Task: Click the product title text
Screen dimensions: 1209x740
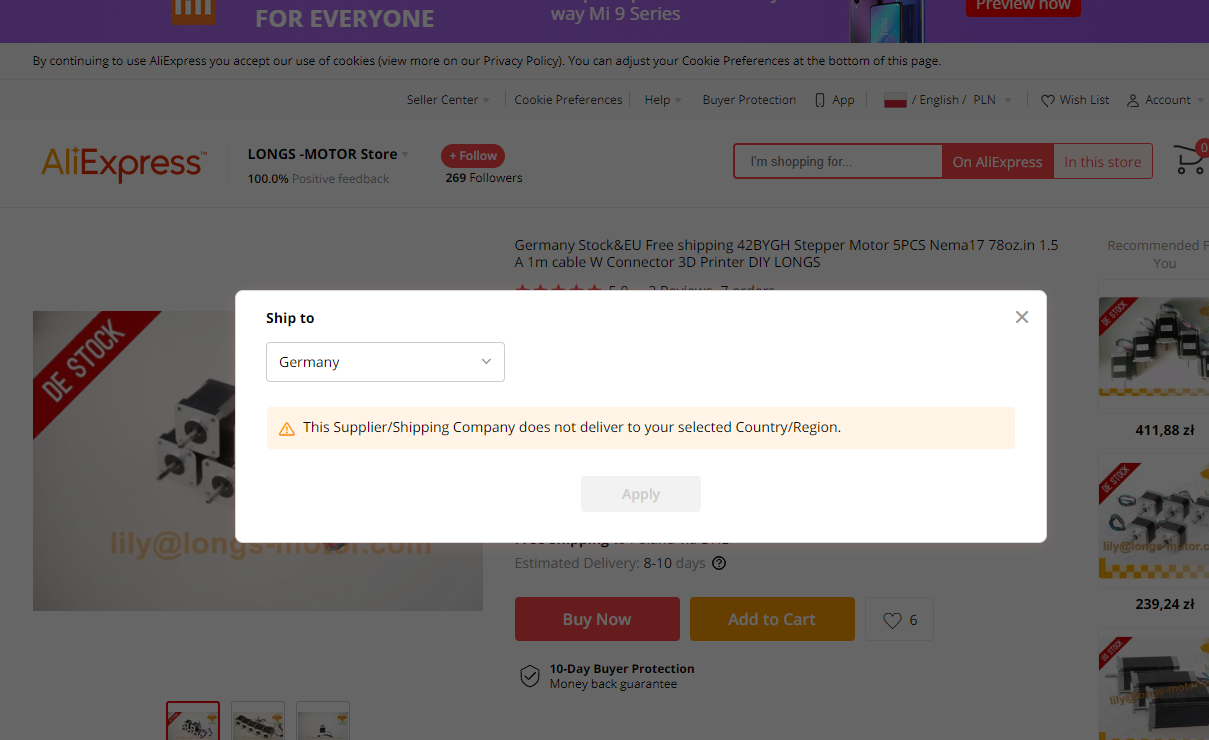Action: pos(786,253)
